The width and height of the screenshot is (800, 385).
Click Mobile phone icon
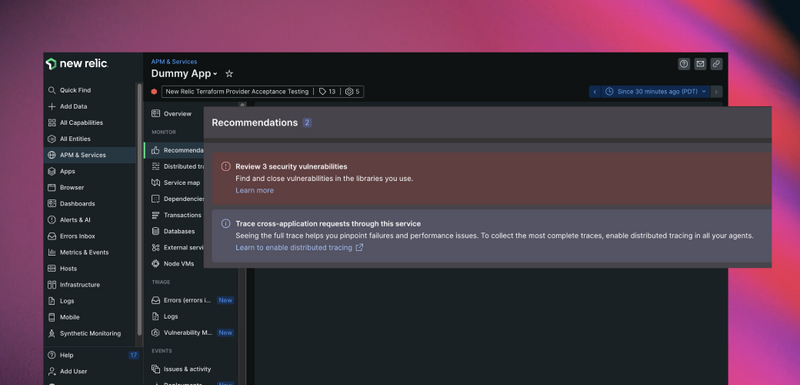[52, 317]
